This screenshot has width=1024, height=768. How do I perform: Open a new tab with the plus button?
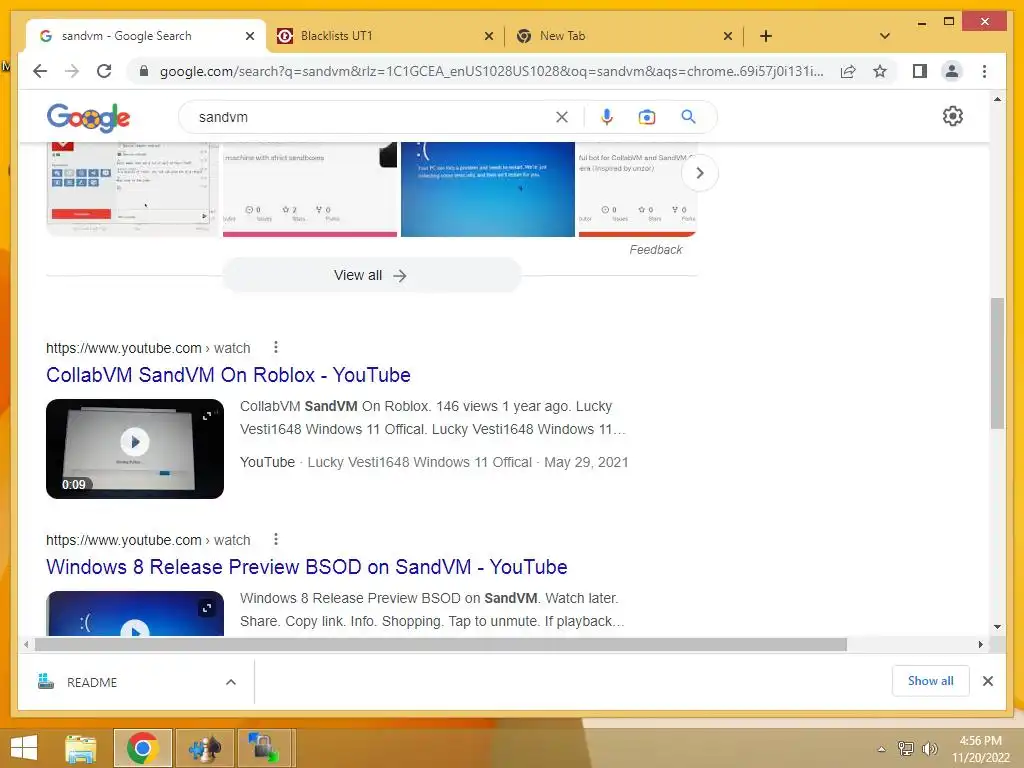(766, 36)
